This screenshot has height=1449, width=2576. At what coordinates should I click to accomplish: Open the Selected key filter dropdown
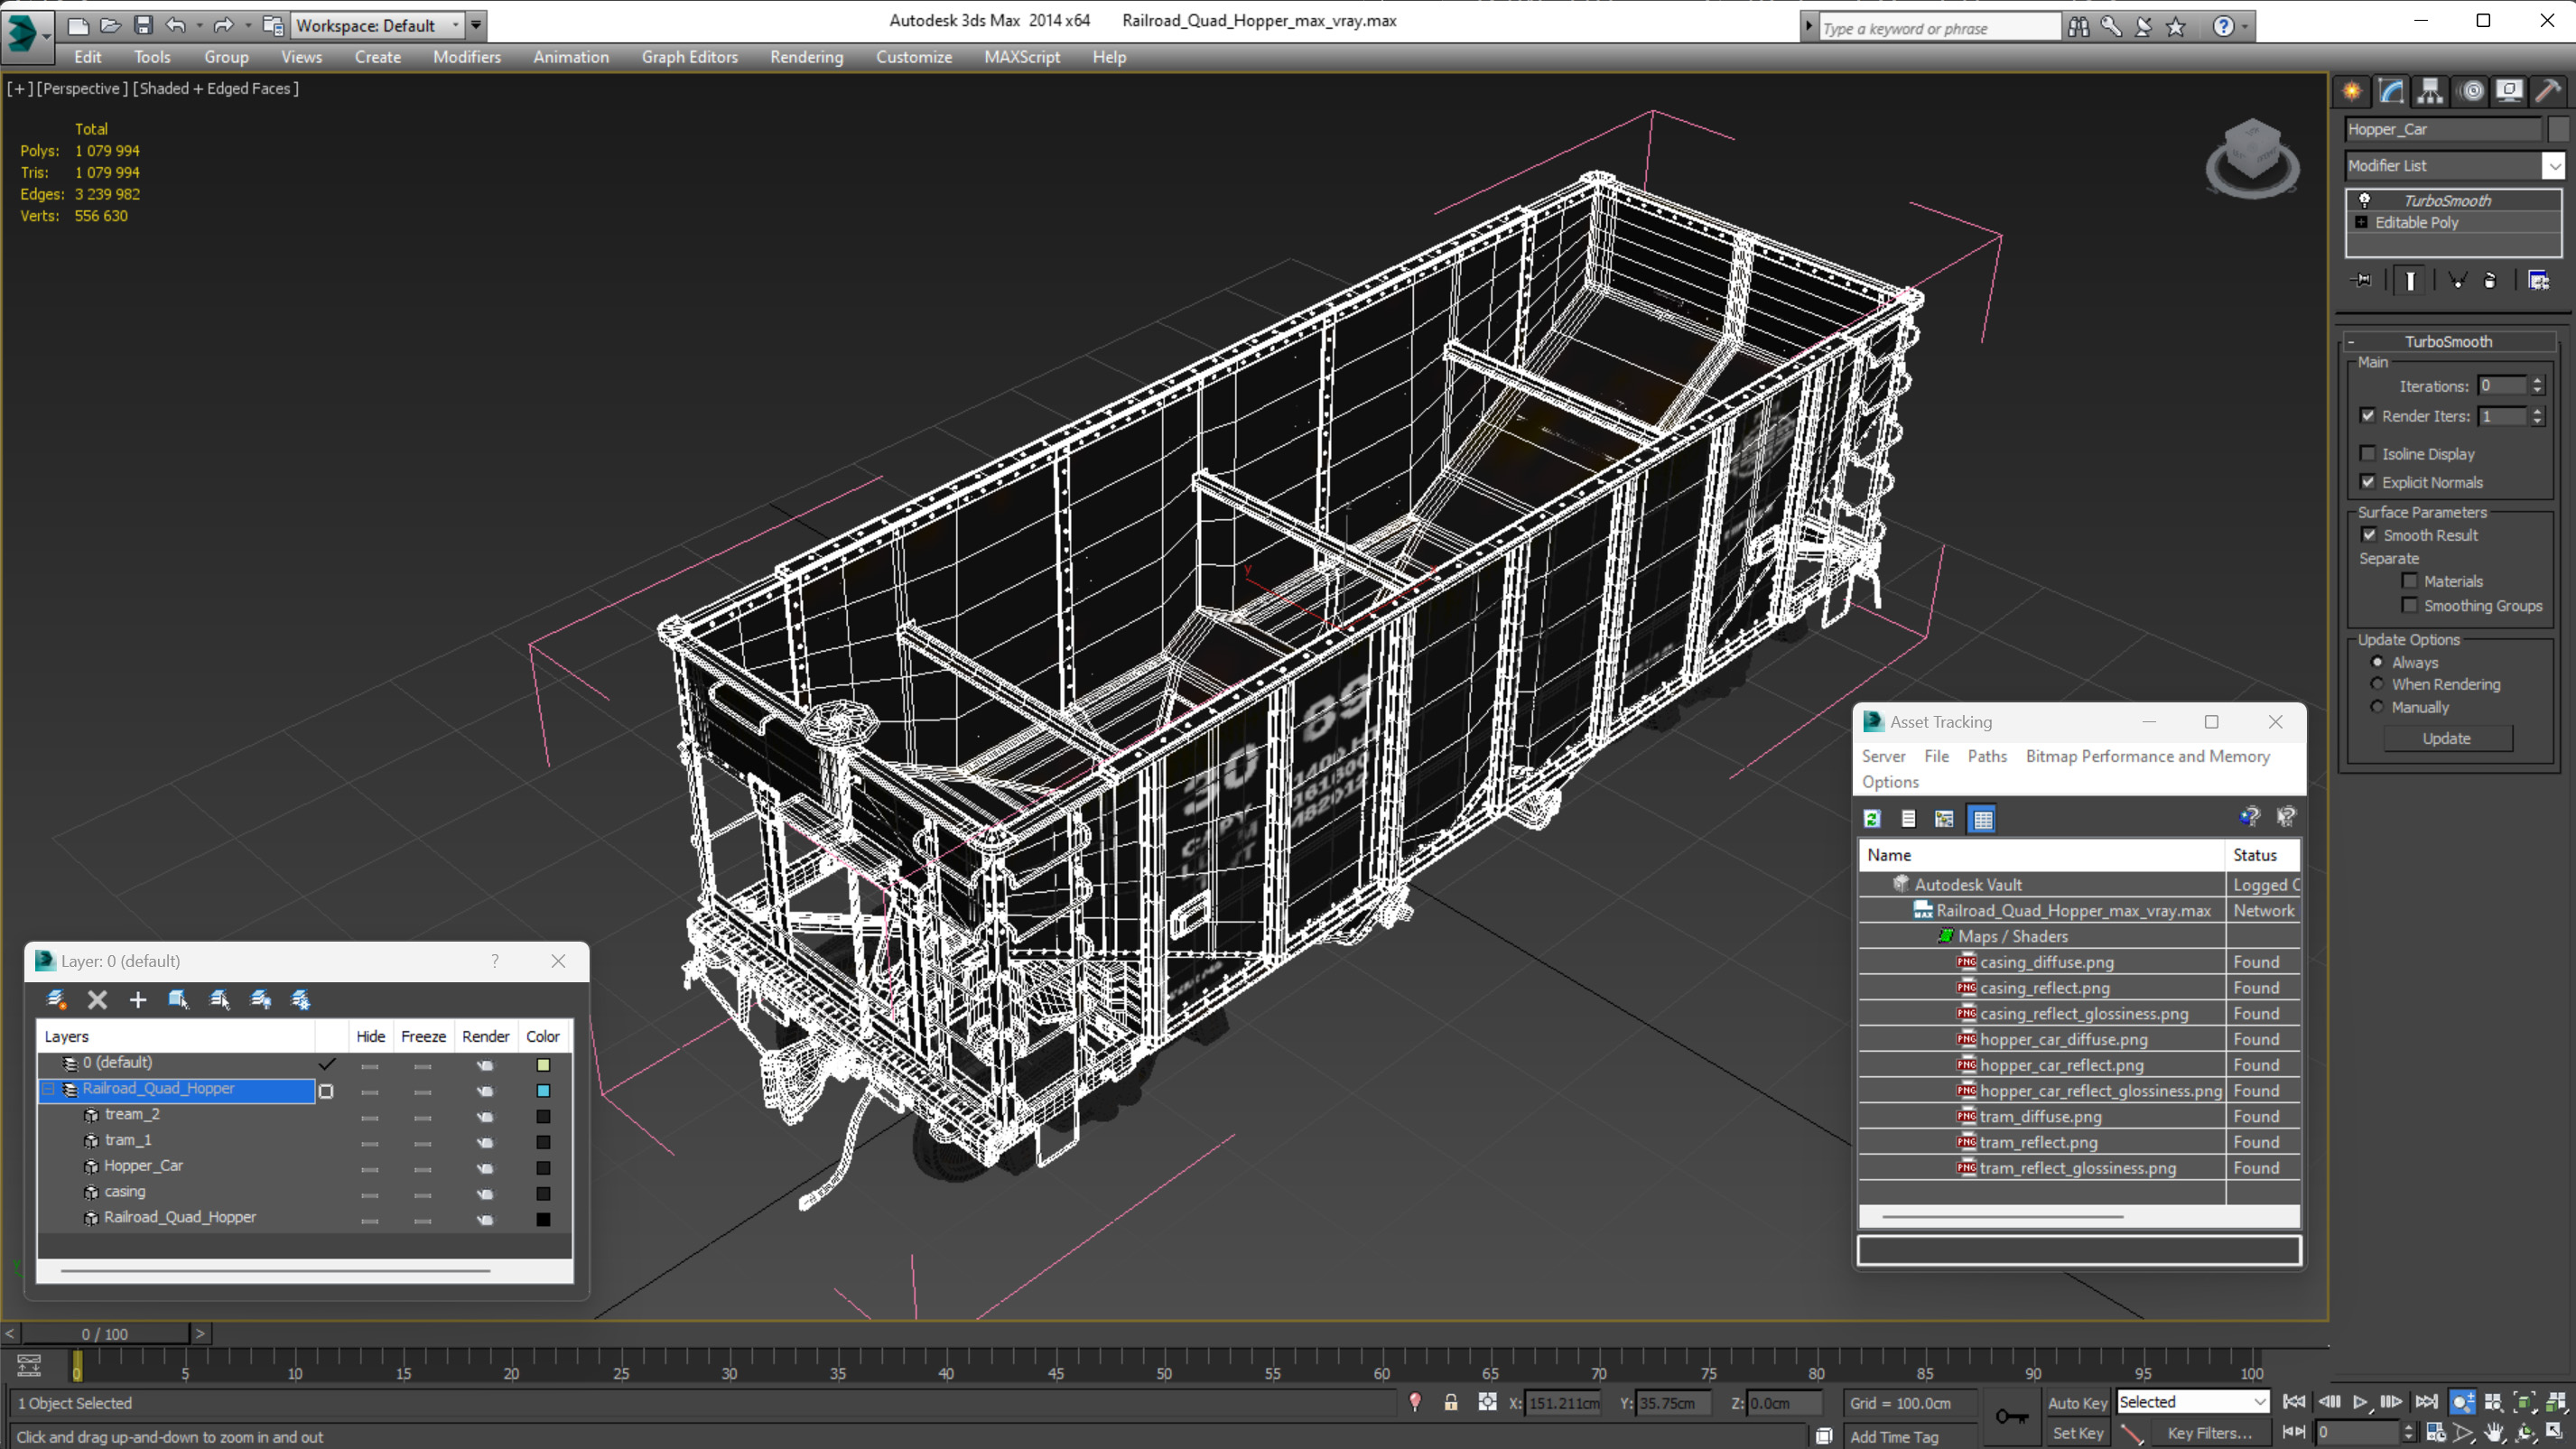2192,1401
